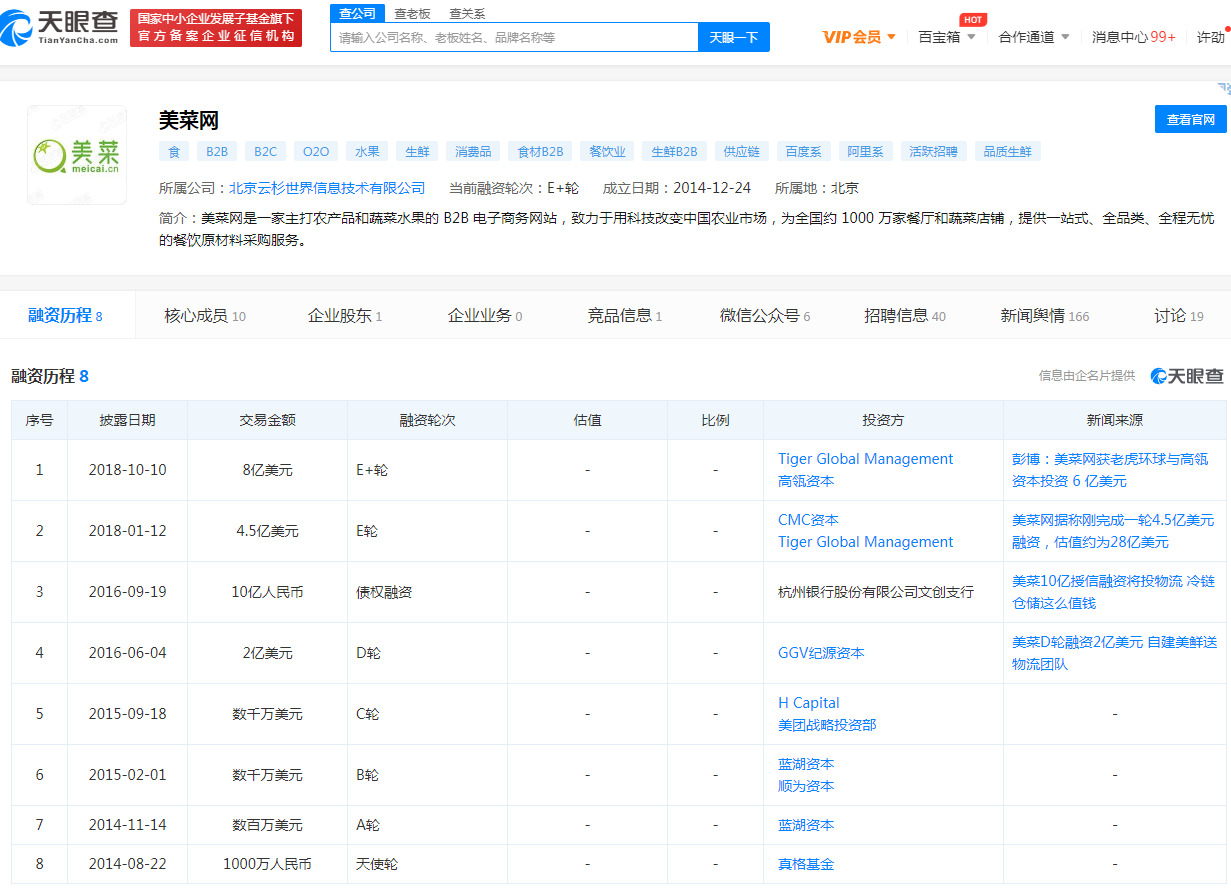The image size is (1231, 888).
Task: Click the 融资轮次 column header
Action: 427,420
